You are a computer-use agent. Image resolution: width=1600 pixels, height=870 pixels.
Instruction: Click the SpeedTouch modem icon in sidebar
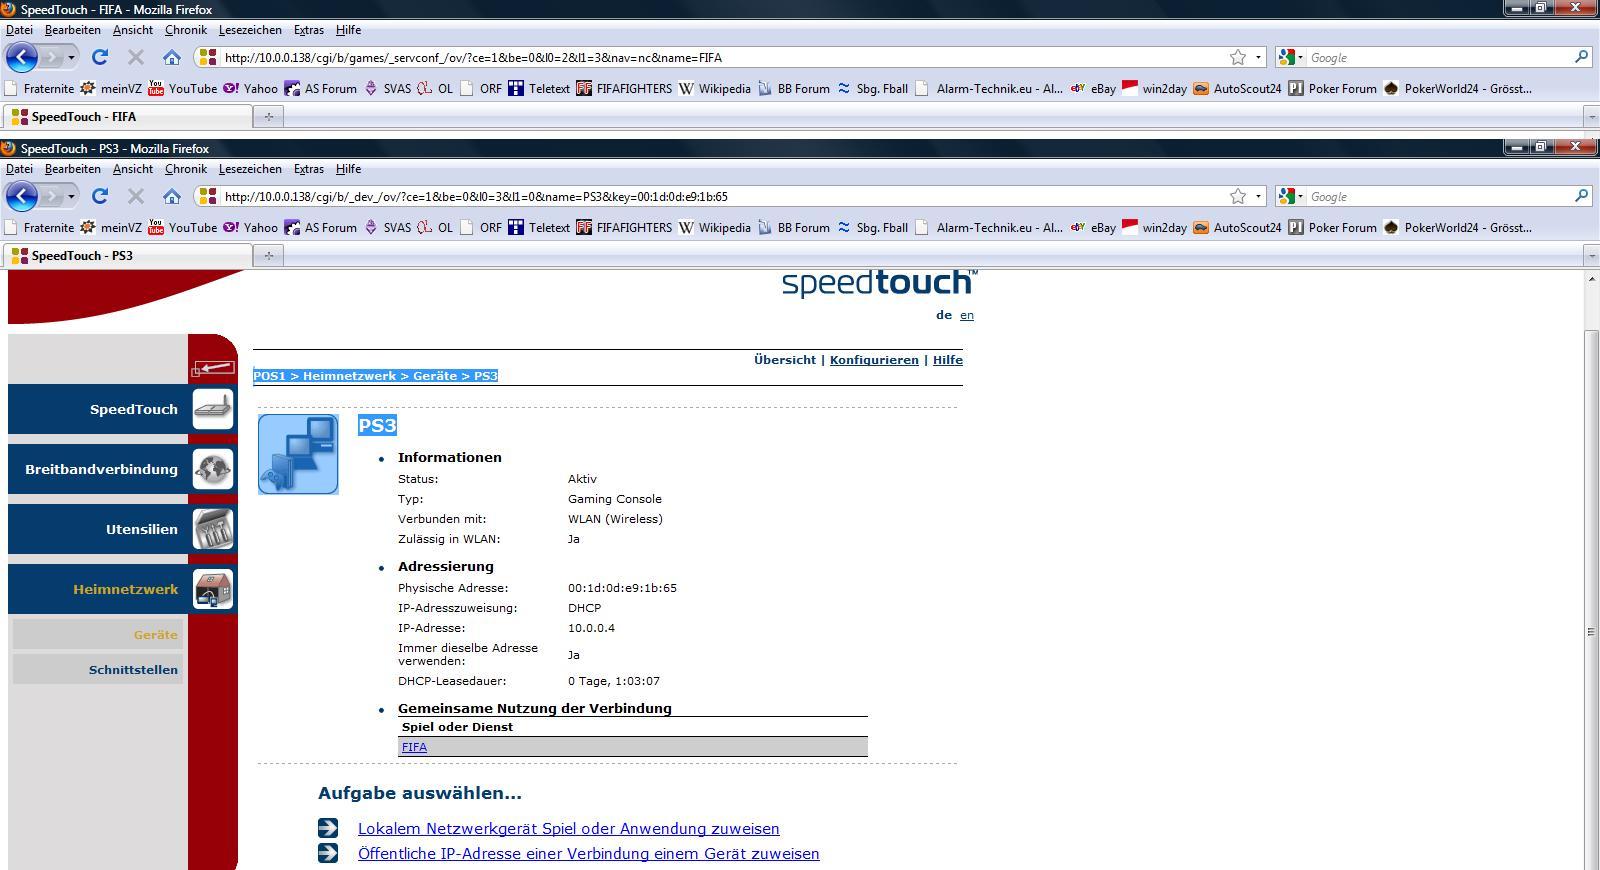click(213, 409)
